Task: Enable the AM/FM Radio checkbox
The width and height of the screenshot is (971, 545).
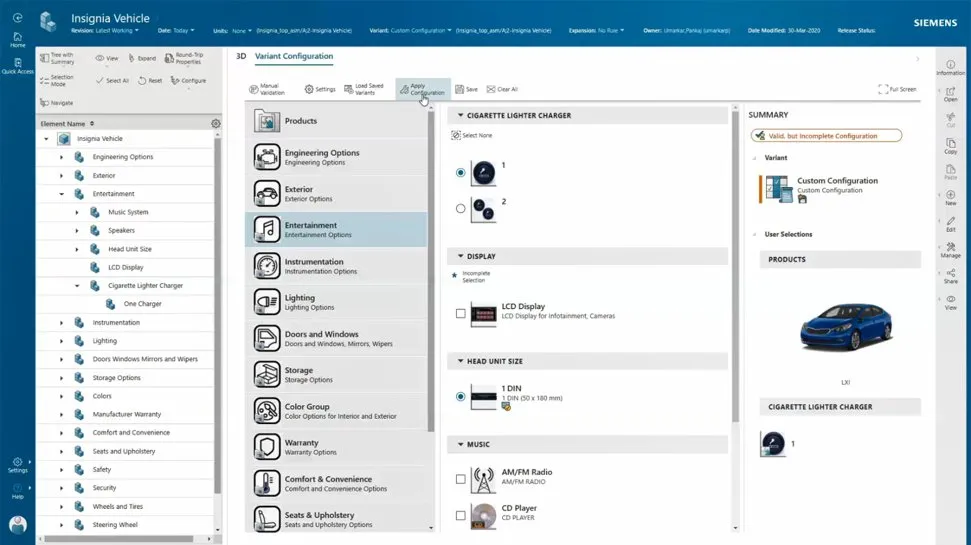Action: (461, 479)
